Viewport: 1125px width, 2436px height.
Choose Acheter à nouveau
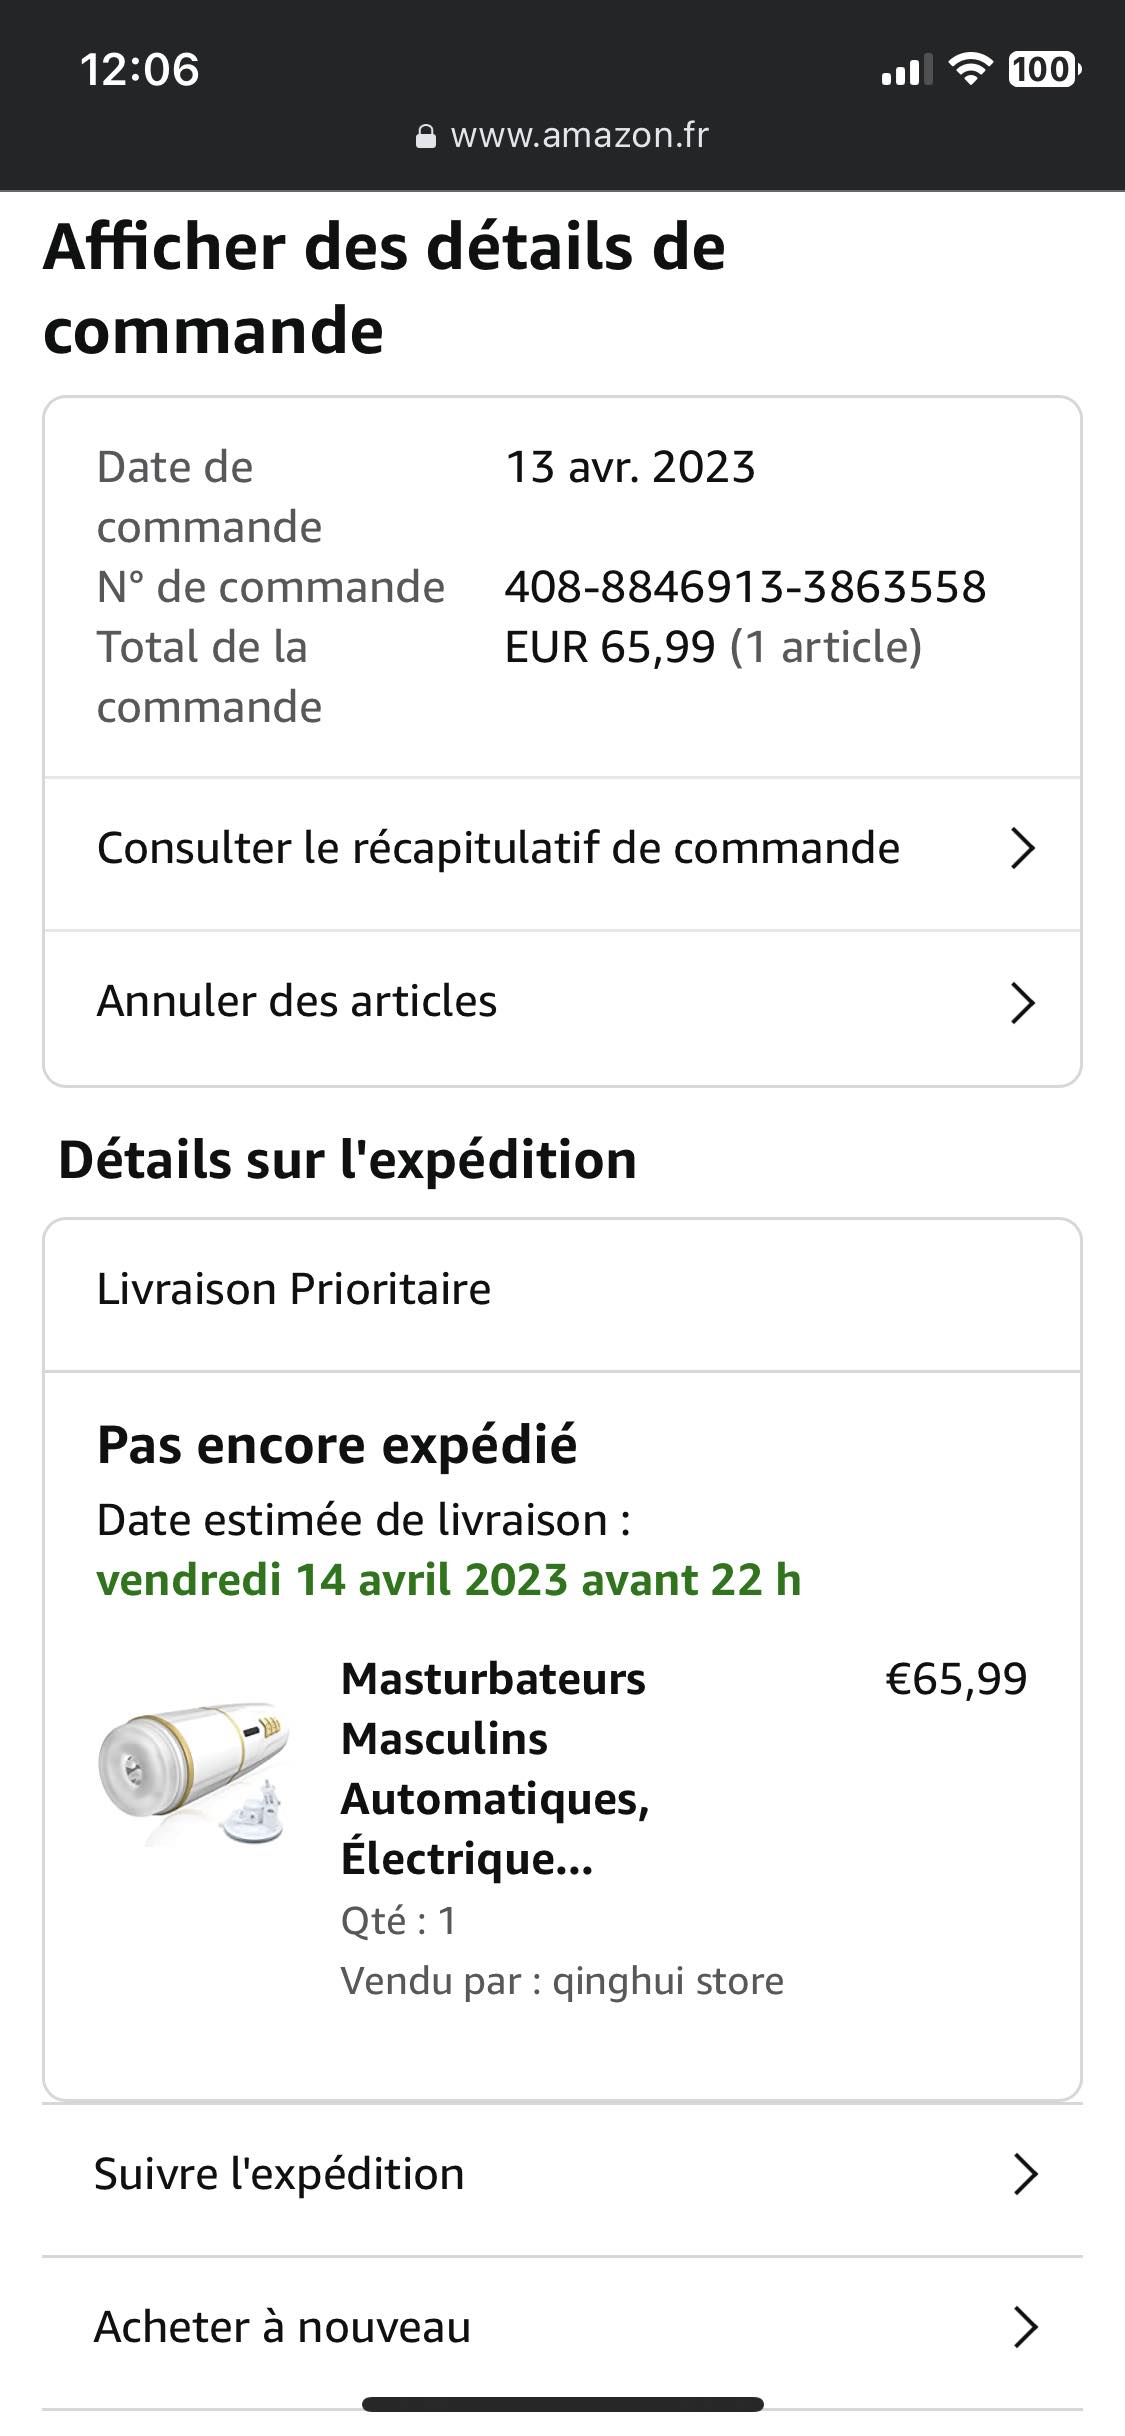pos(282,2328)
